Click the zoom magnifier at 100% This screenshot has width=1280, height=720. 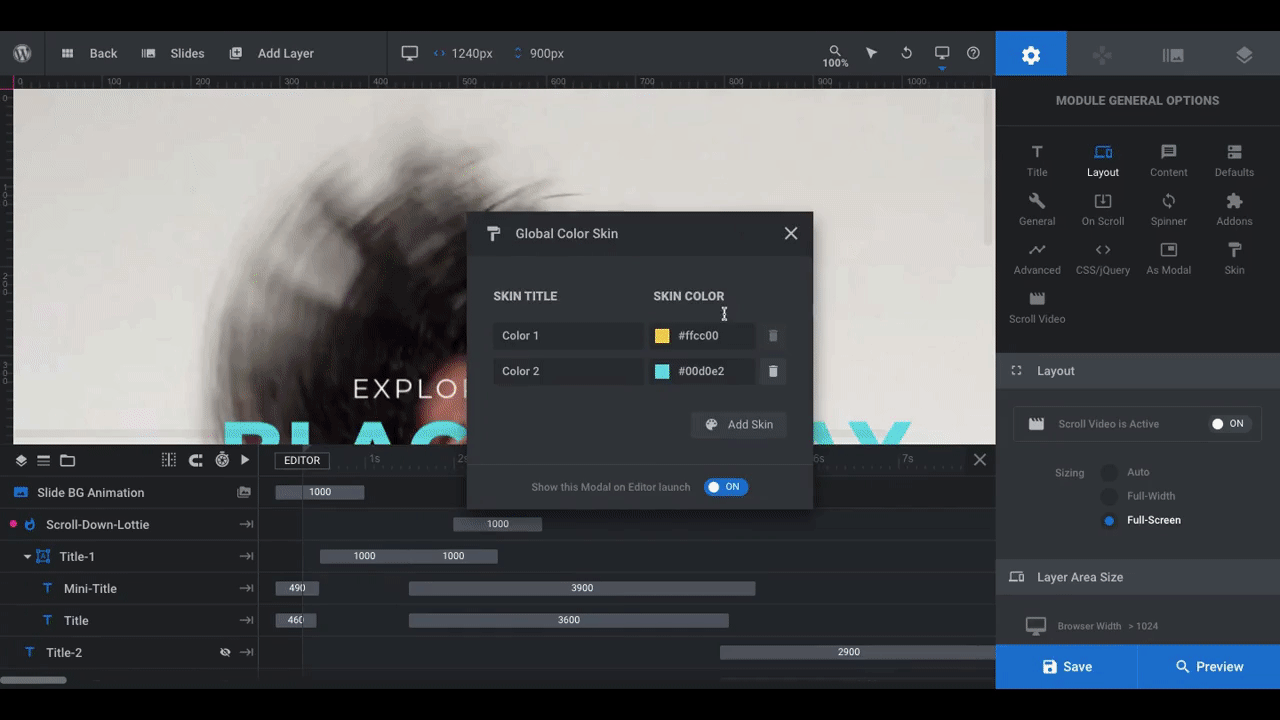point(835,56)
